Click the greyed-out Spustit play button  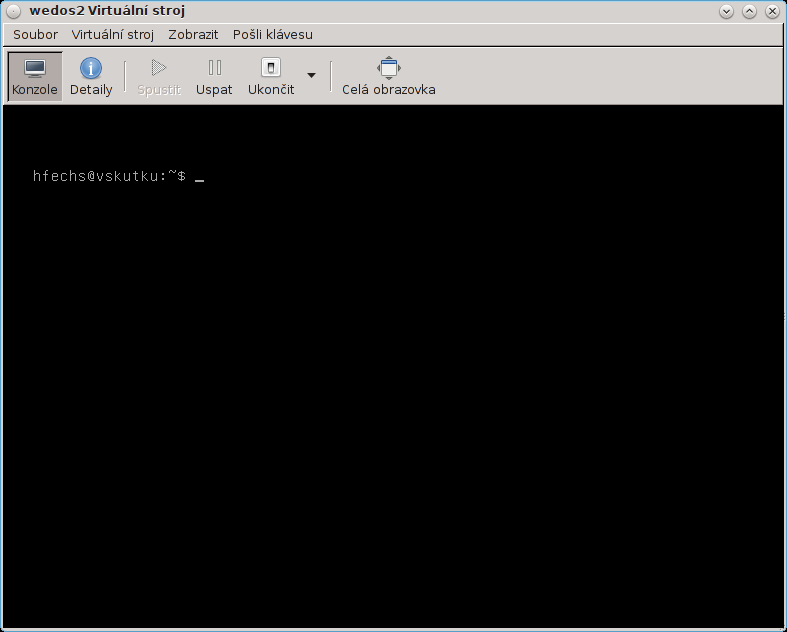coord(159,77)
